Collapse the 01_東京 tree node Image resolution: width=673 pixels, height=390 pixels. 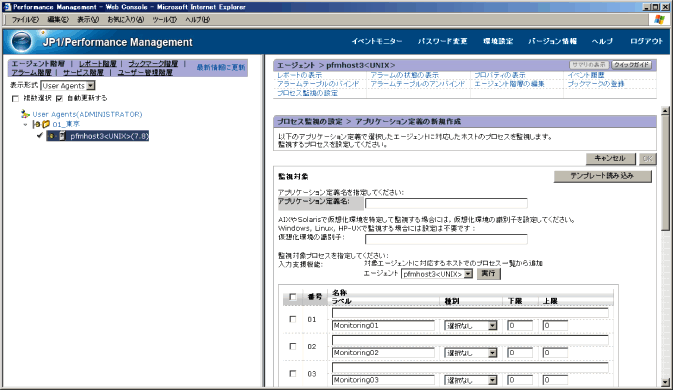pos(25,124)
